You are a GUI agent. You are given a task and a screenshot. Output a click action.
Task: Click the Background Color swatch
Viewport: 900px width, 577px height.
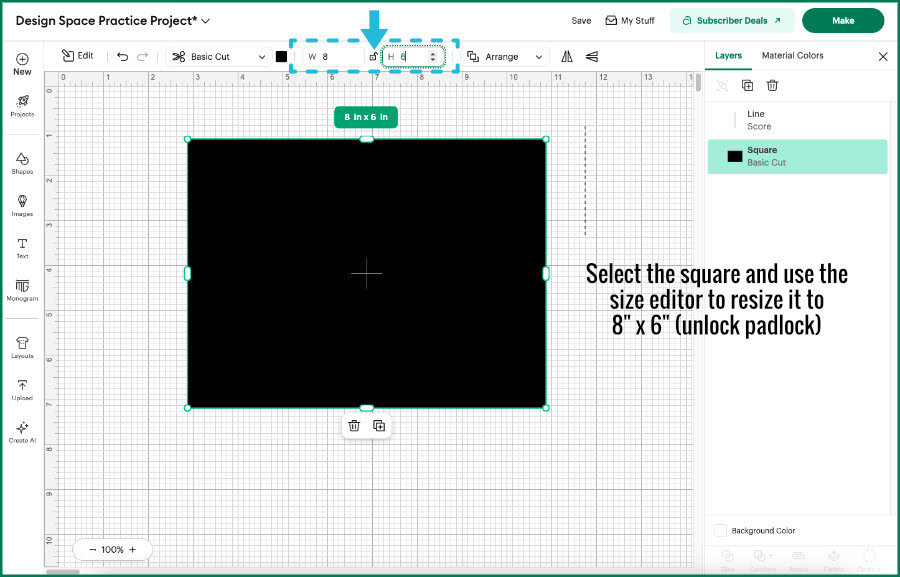(720, 530)
